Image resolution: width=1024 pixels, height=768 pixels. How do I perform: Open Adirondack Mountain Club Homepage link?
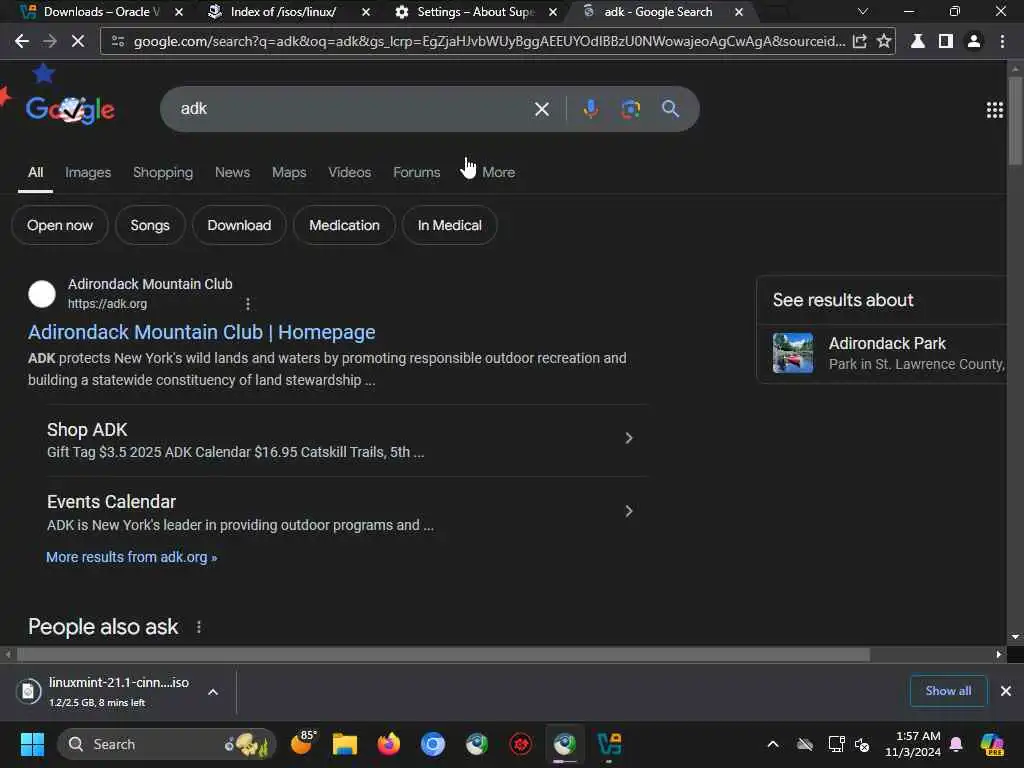coord(202,332)
